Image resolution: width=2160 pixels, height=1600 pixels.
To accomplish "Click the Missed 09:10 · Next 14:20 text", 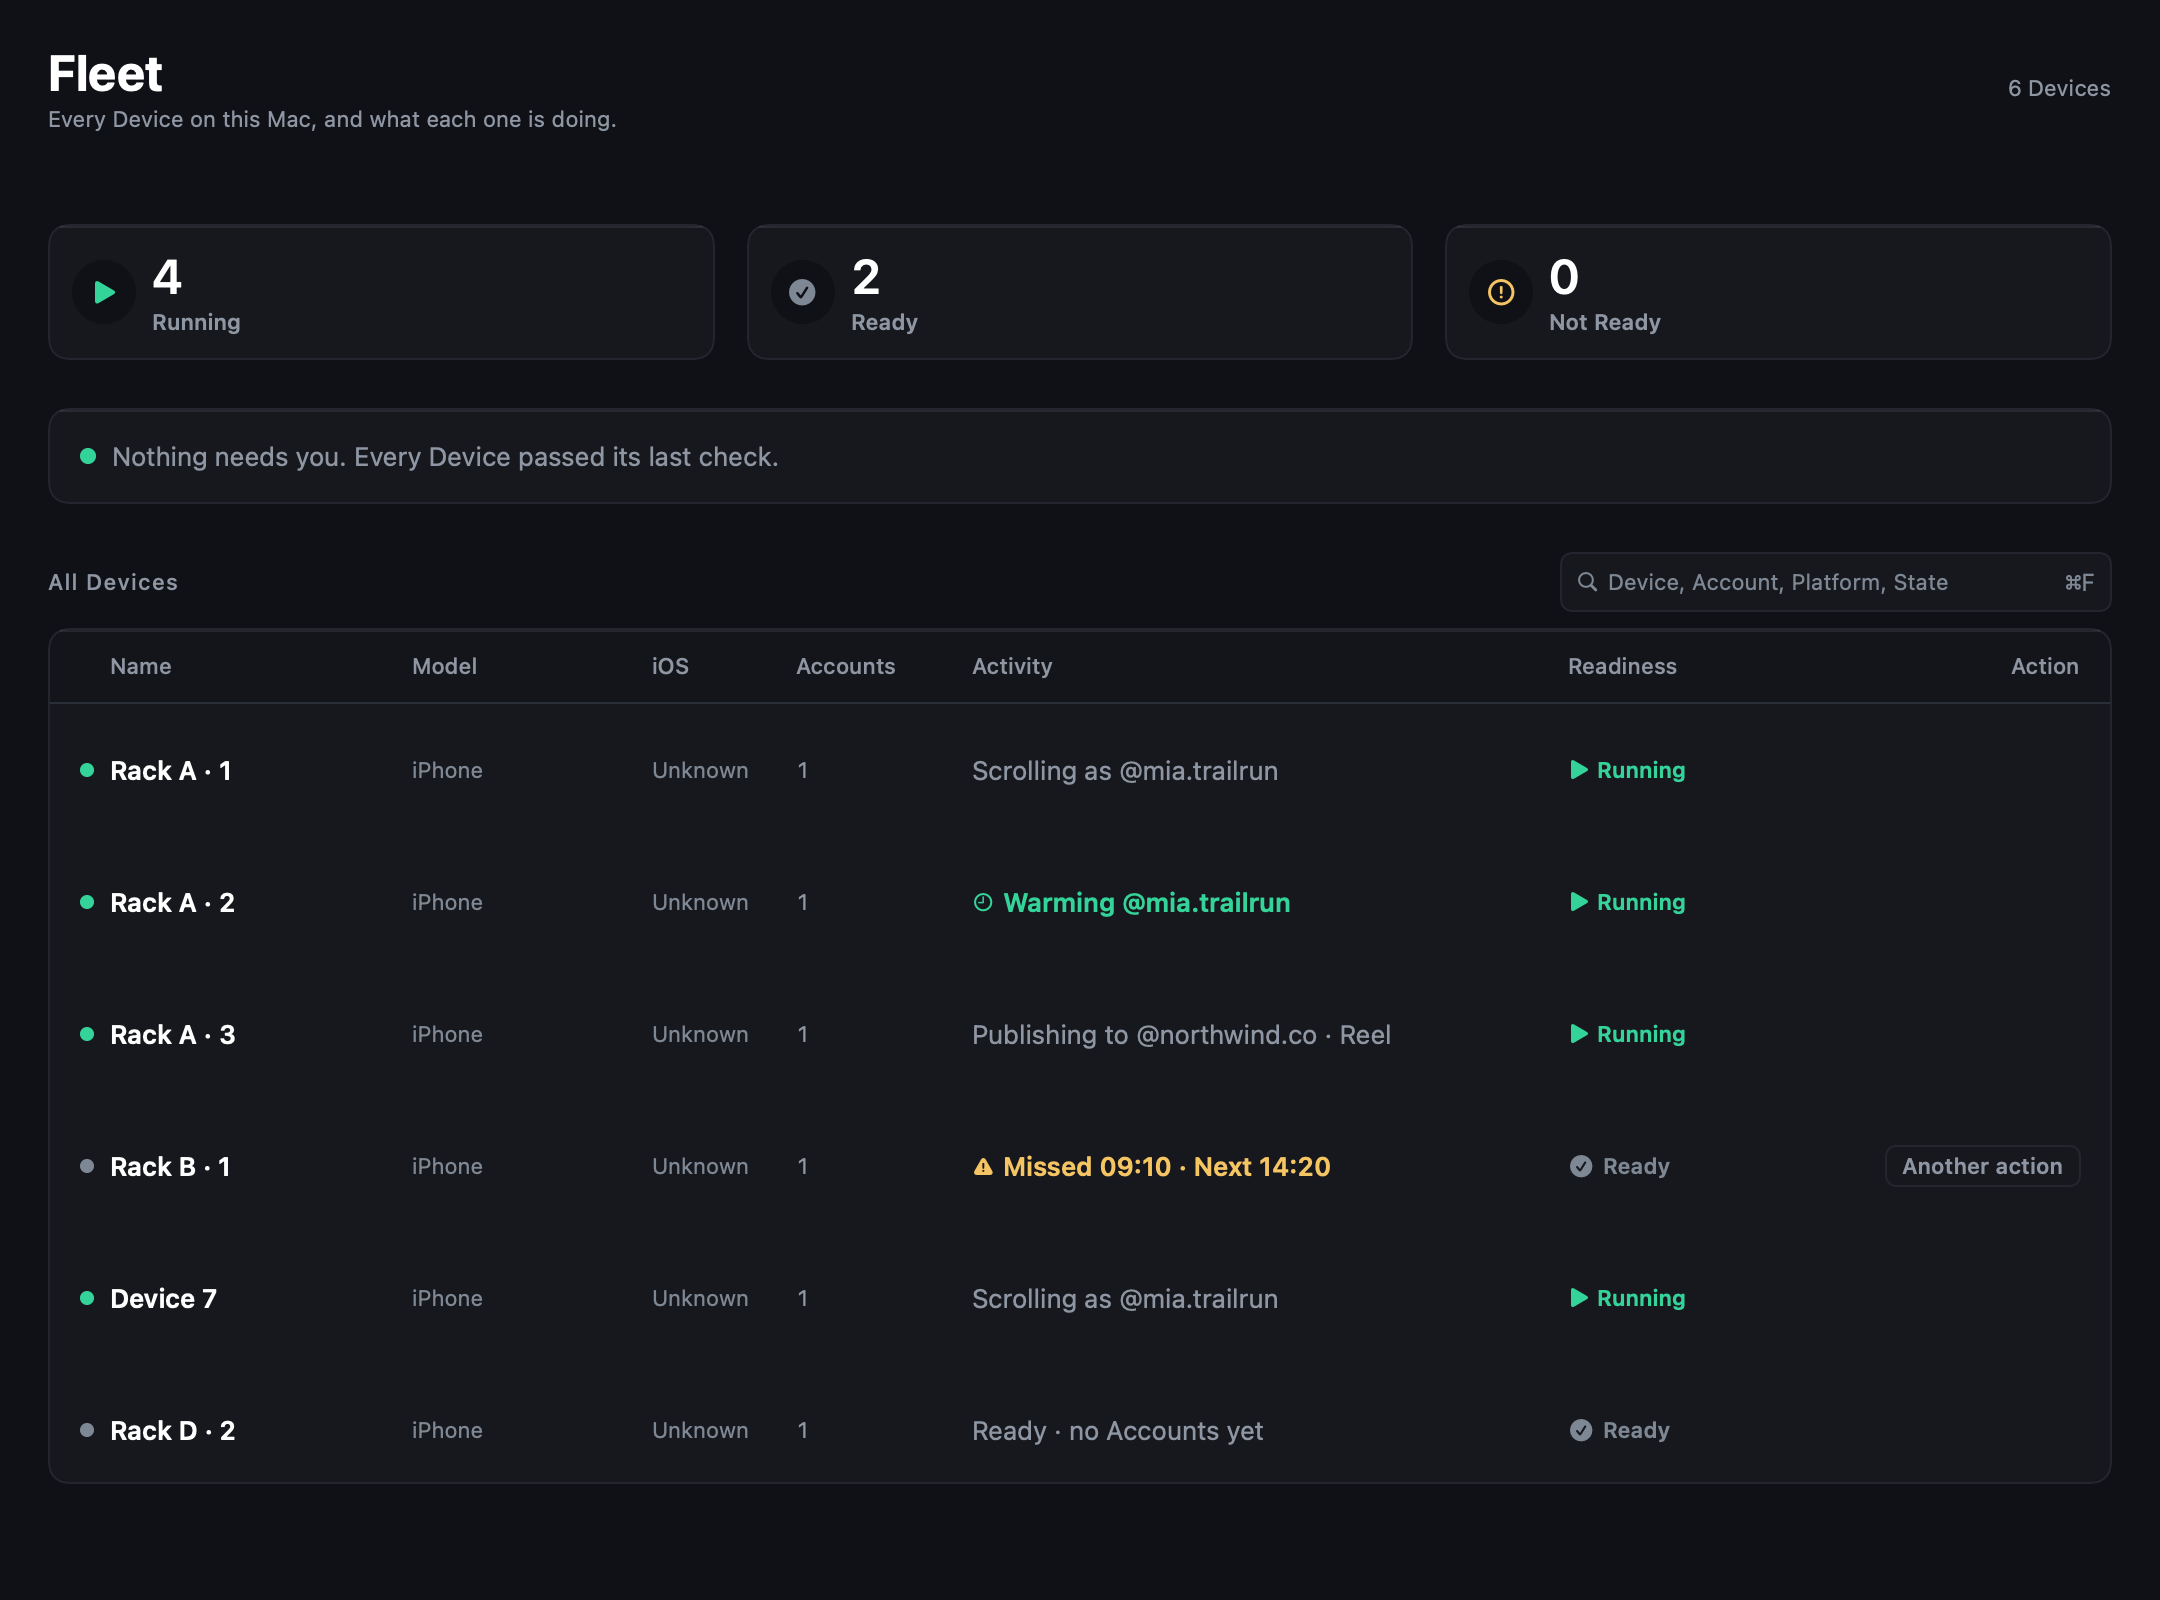I will 1167,1166.
